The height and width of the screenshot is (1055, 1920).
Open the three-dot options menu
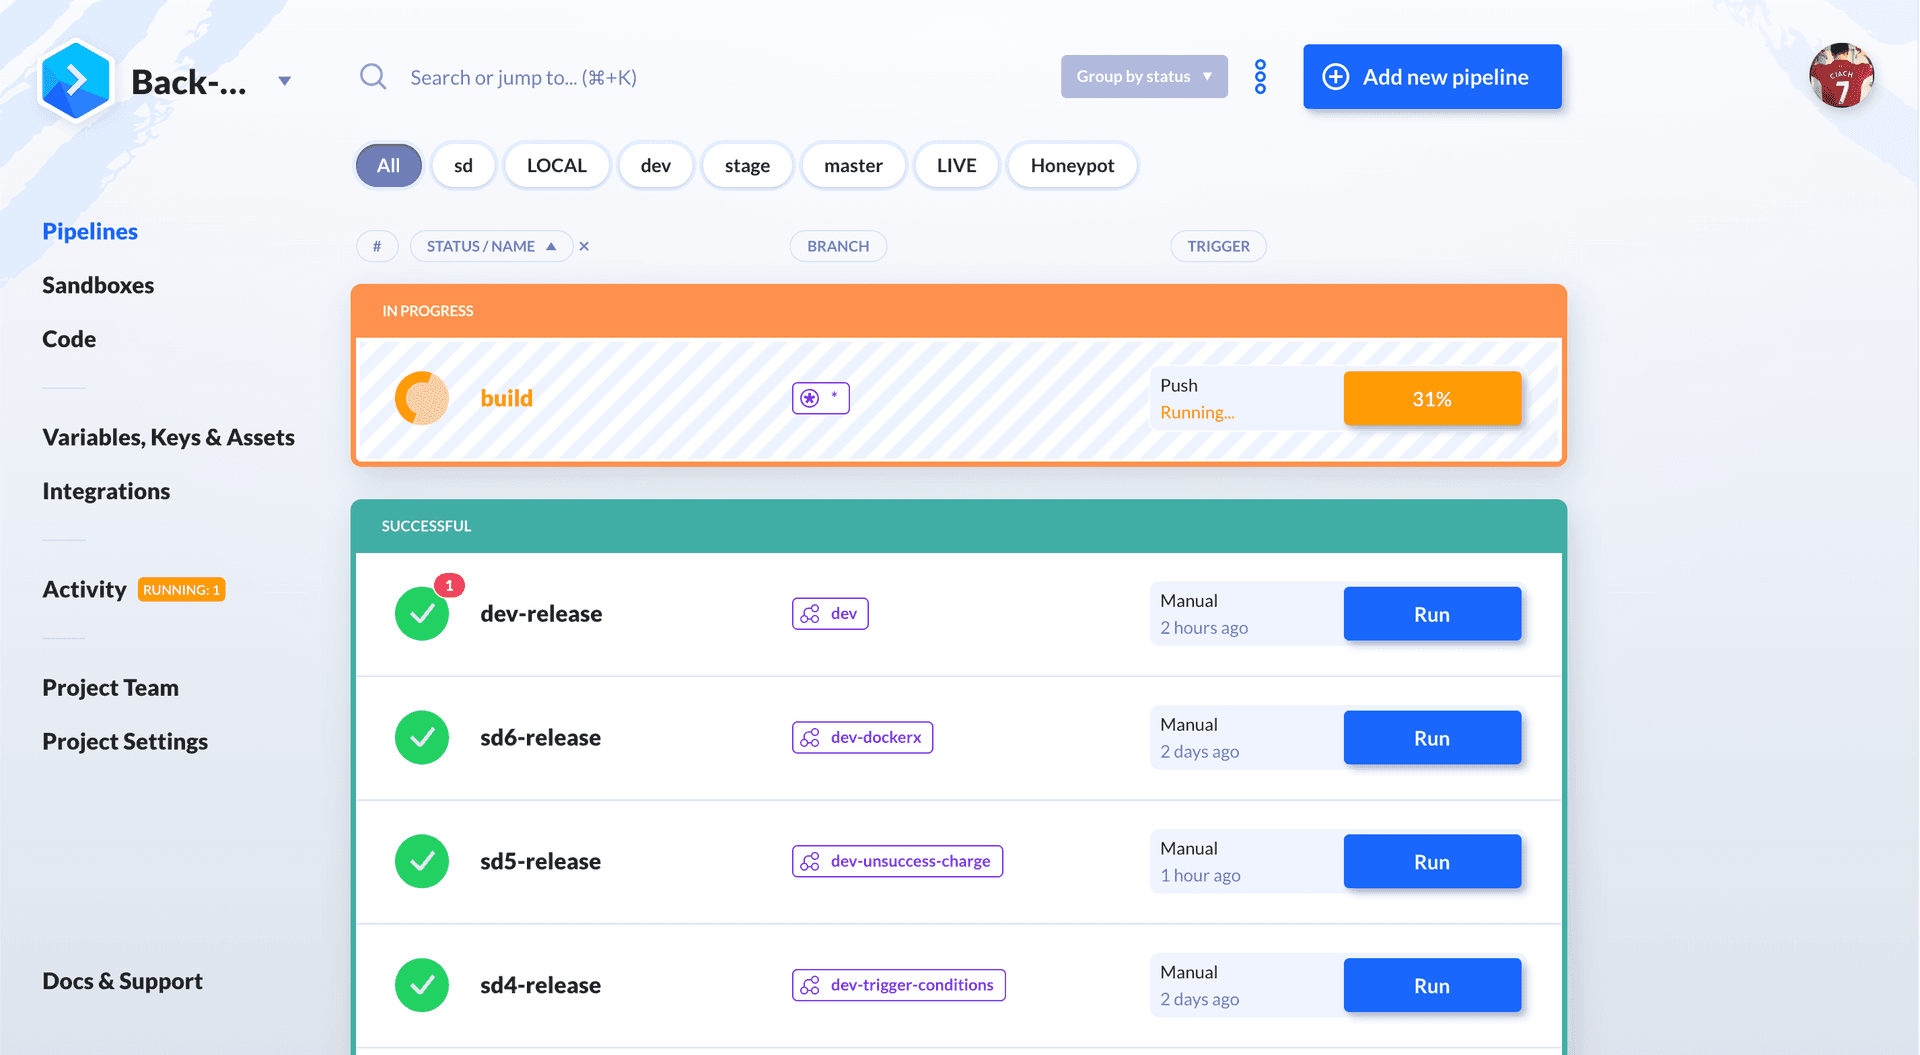click(x=1260, y=77)
